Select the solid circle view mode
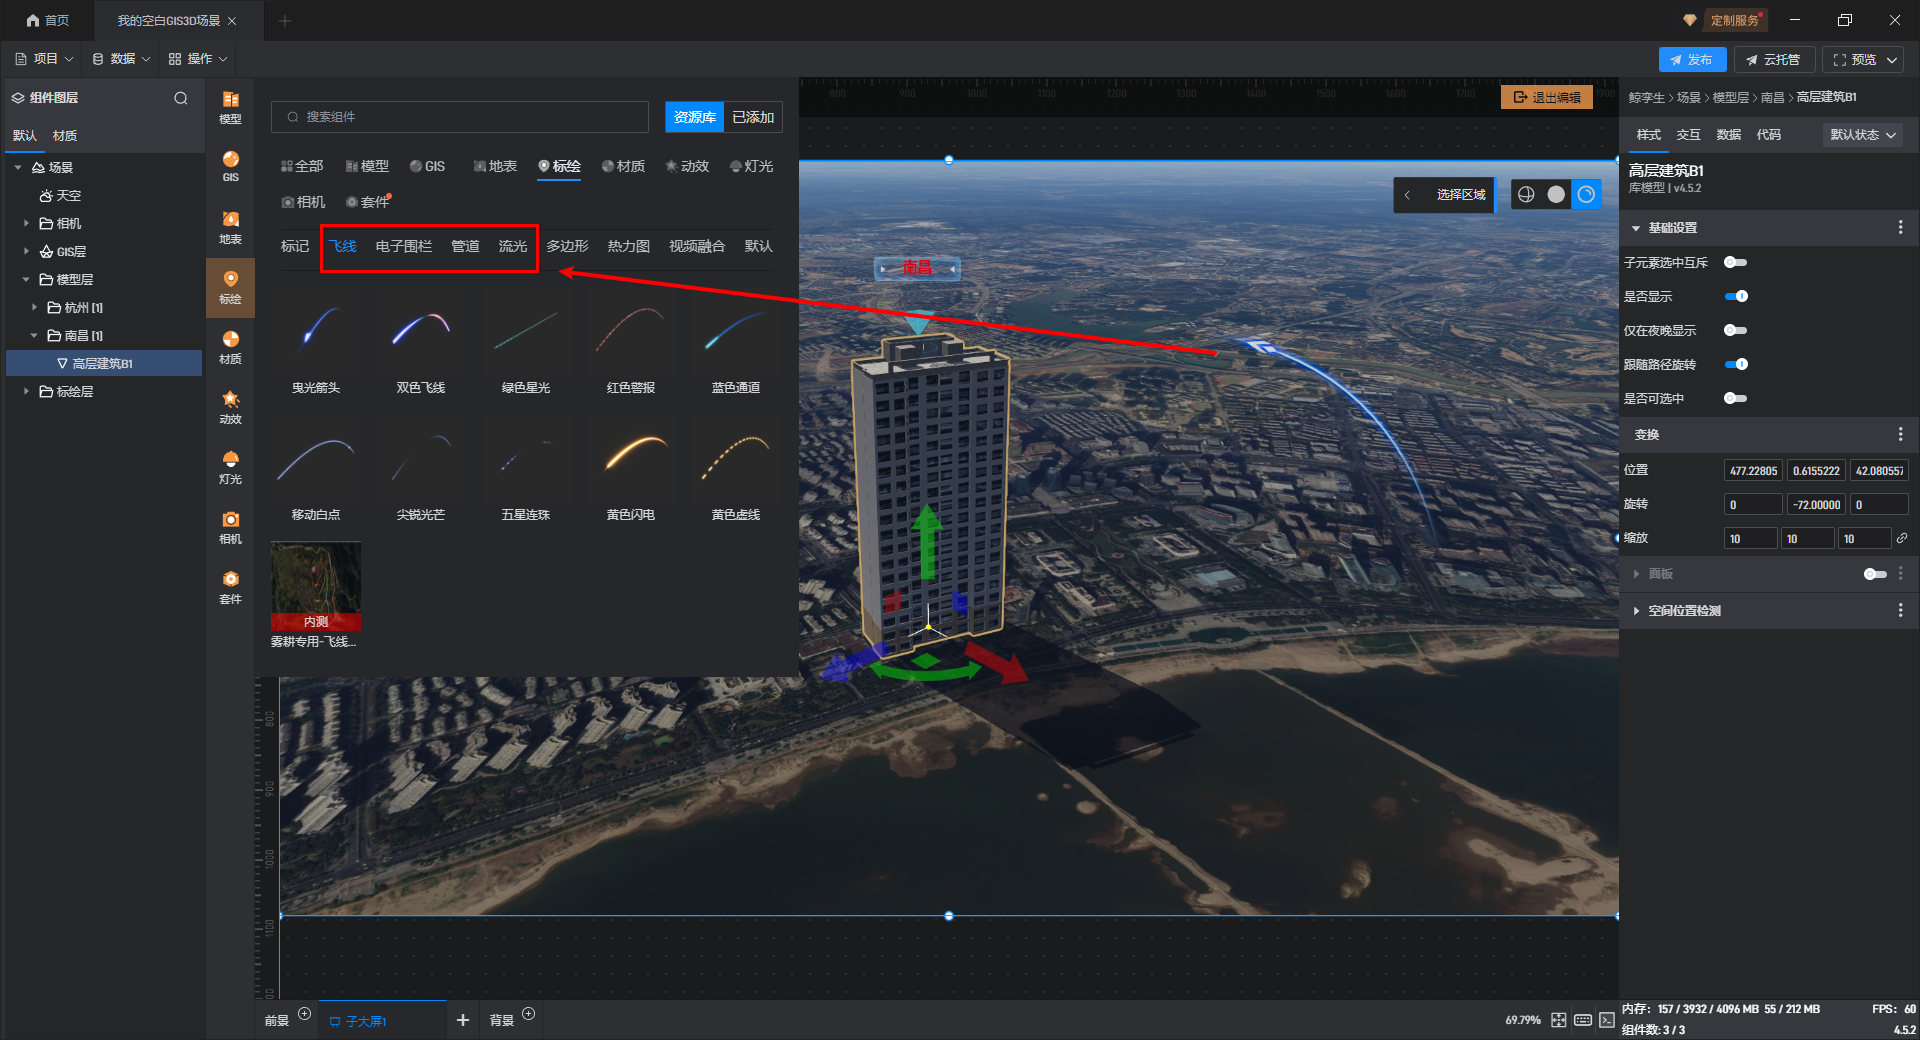Screen dimensions: 1920x1040 pyautogui.click(x=1556, y=194)
